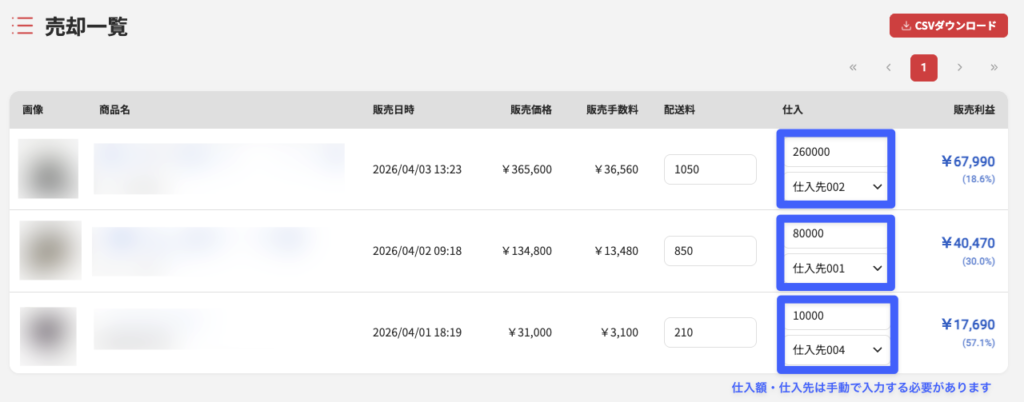The image size is (1024, 402).
Task: Open the second row product thumbnail
Action: tap(48, 251)
